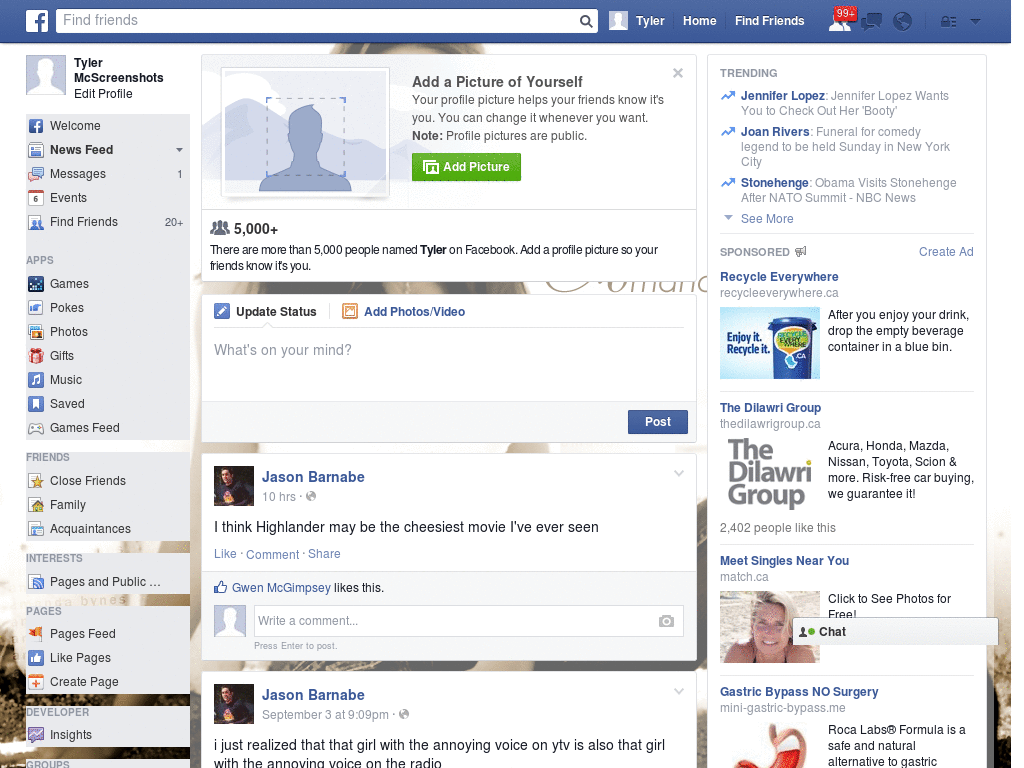Open Gastric Bypass NO Surgery ad link
The width and height of the screenshot is (1024, 768).
pyautogui.click(x=799, y=692)
